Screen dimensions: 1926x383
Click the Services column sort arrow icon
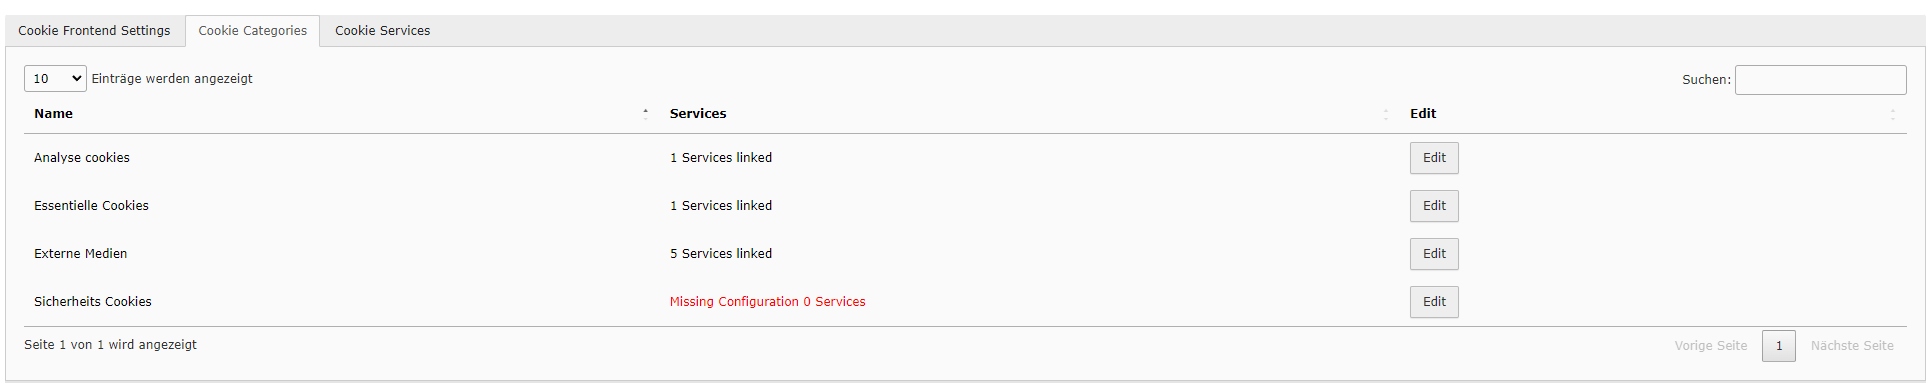(x=1386, y=114)
